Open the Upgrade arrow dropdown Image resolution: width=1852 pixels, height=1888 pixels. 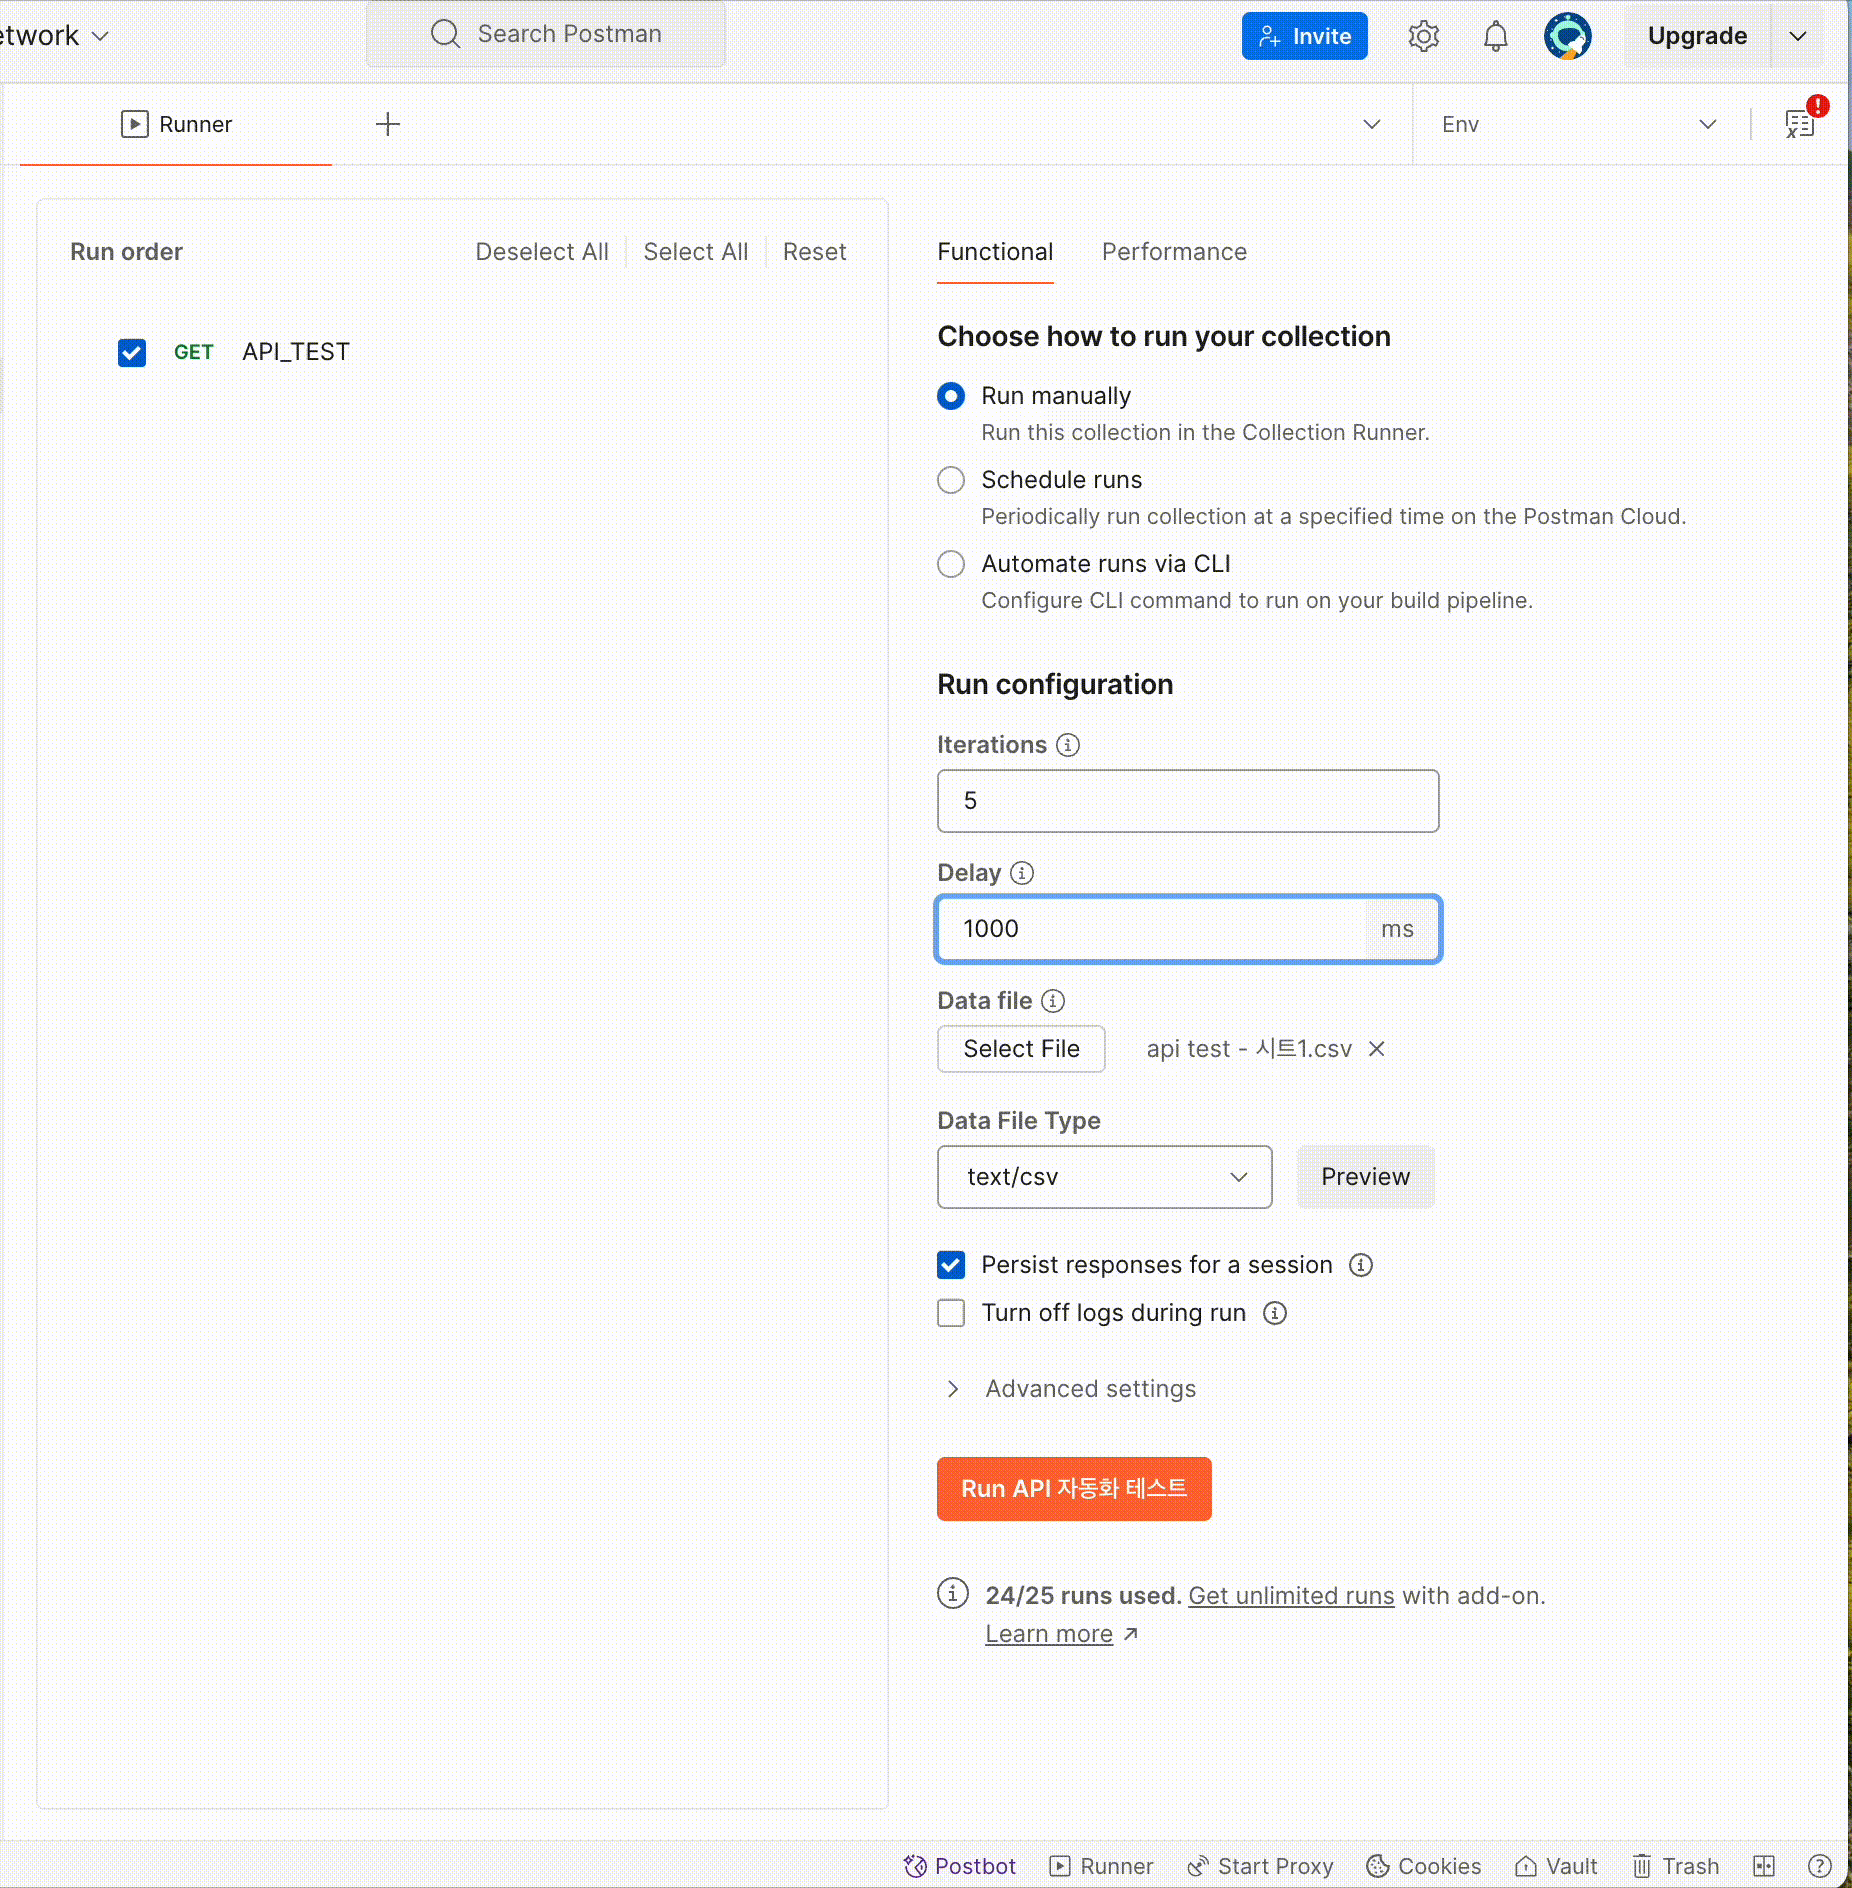coord(1798,36)
